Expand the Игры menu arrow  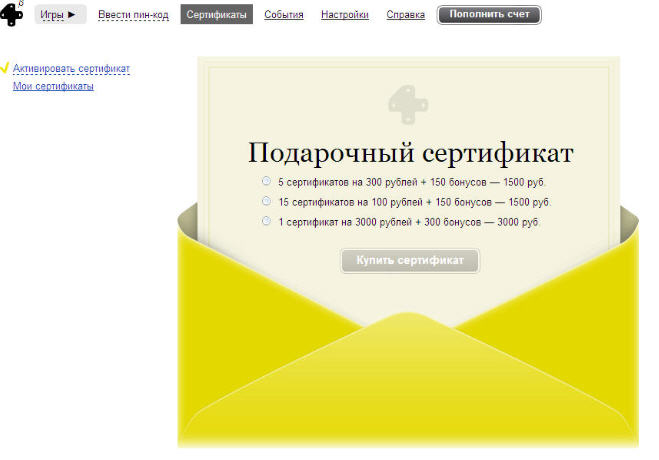pyautogui.click(x=71, y=14)
